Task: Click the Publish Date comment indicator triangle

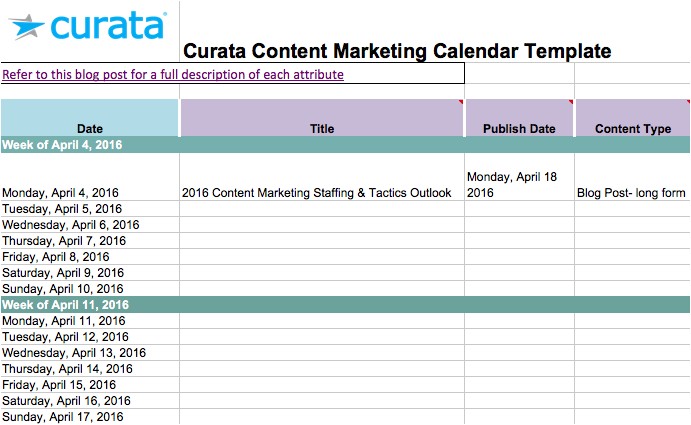Action: [571, 102]
